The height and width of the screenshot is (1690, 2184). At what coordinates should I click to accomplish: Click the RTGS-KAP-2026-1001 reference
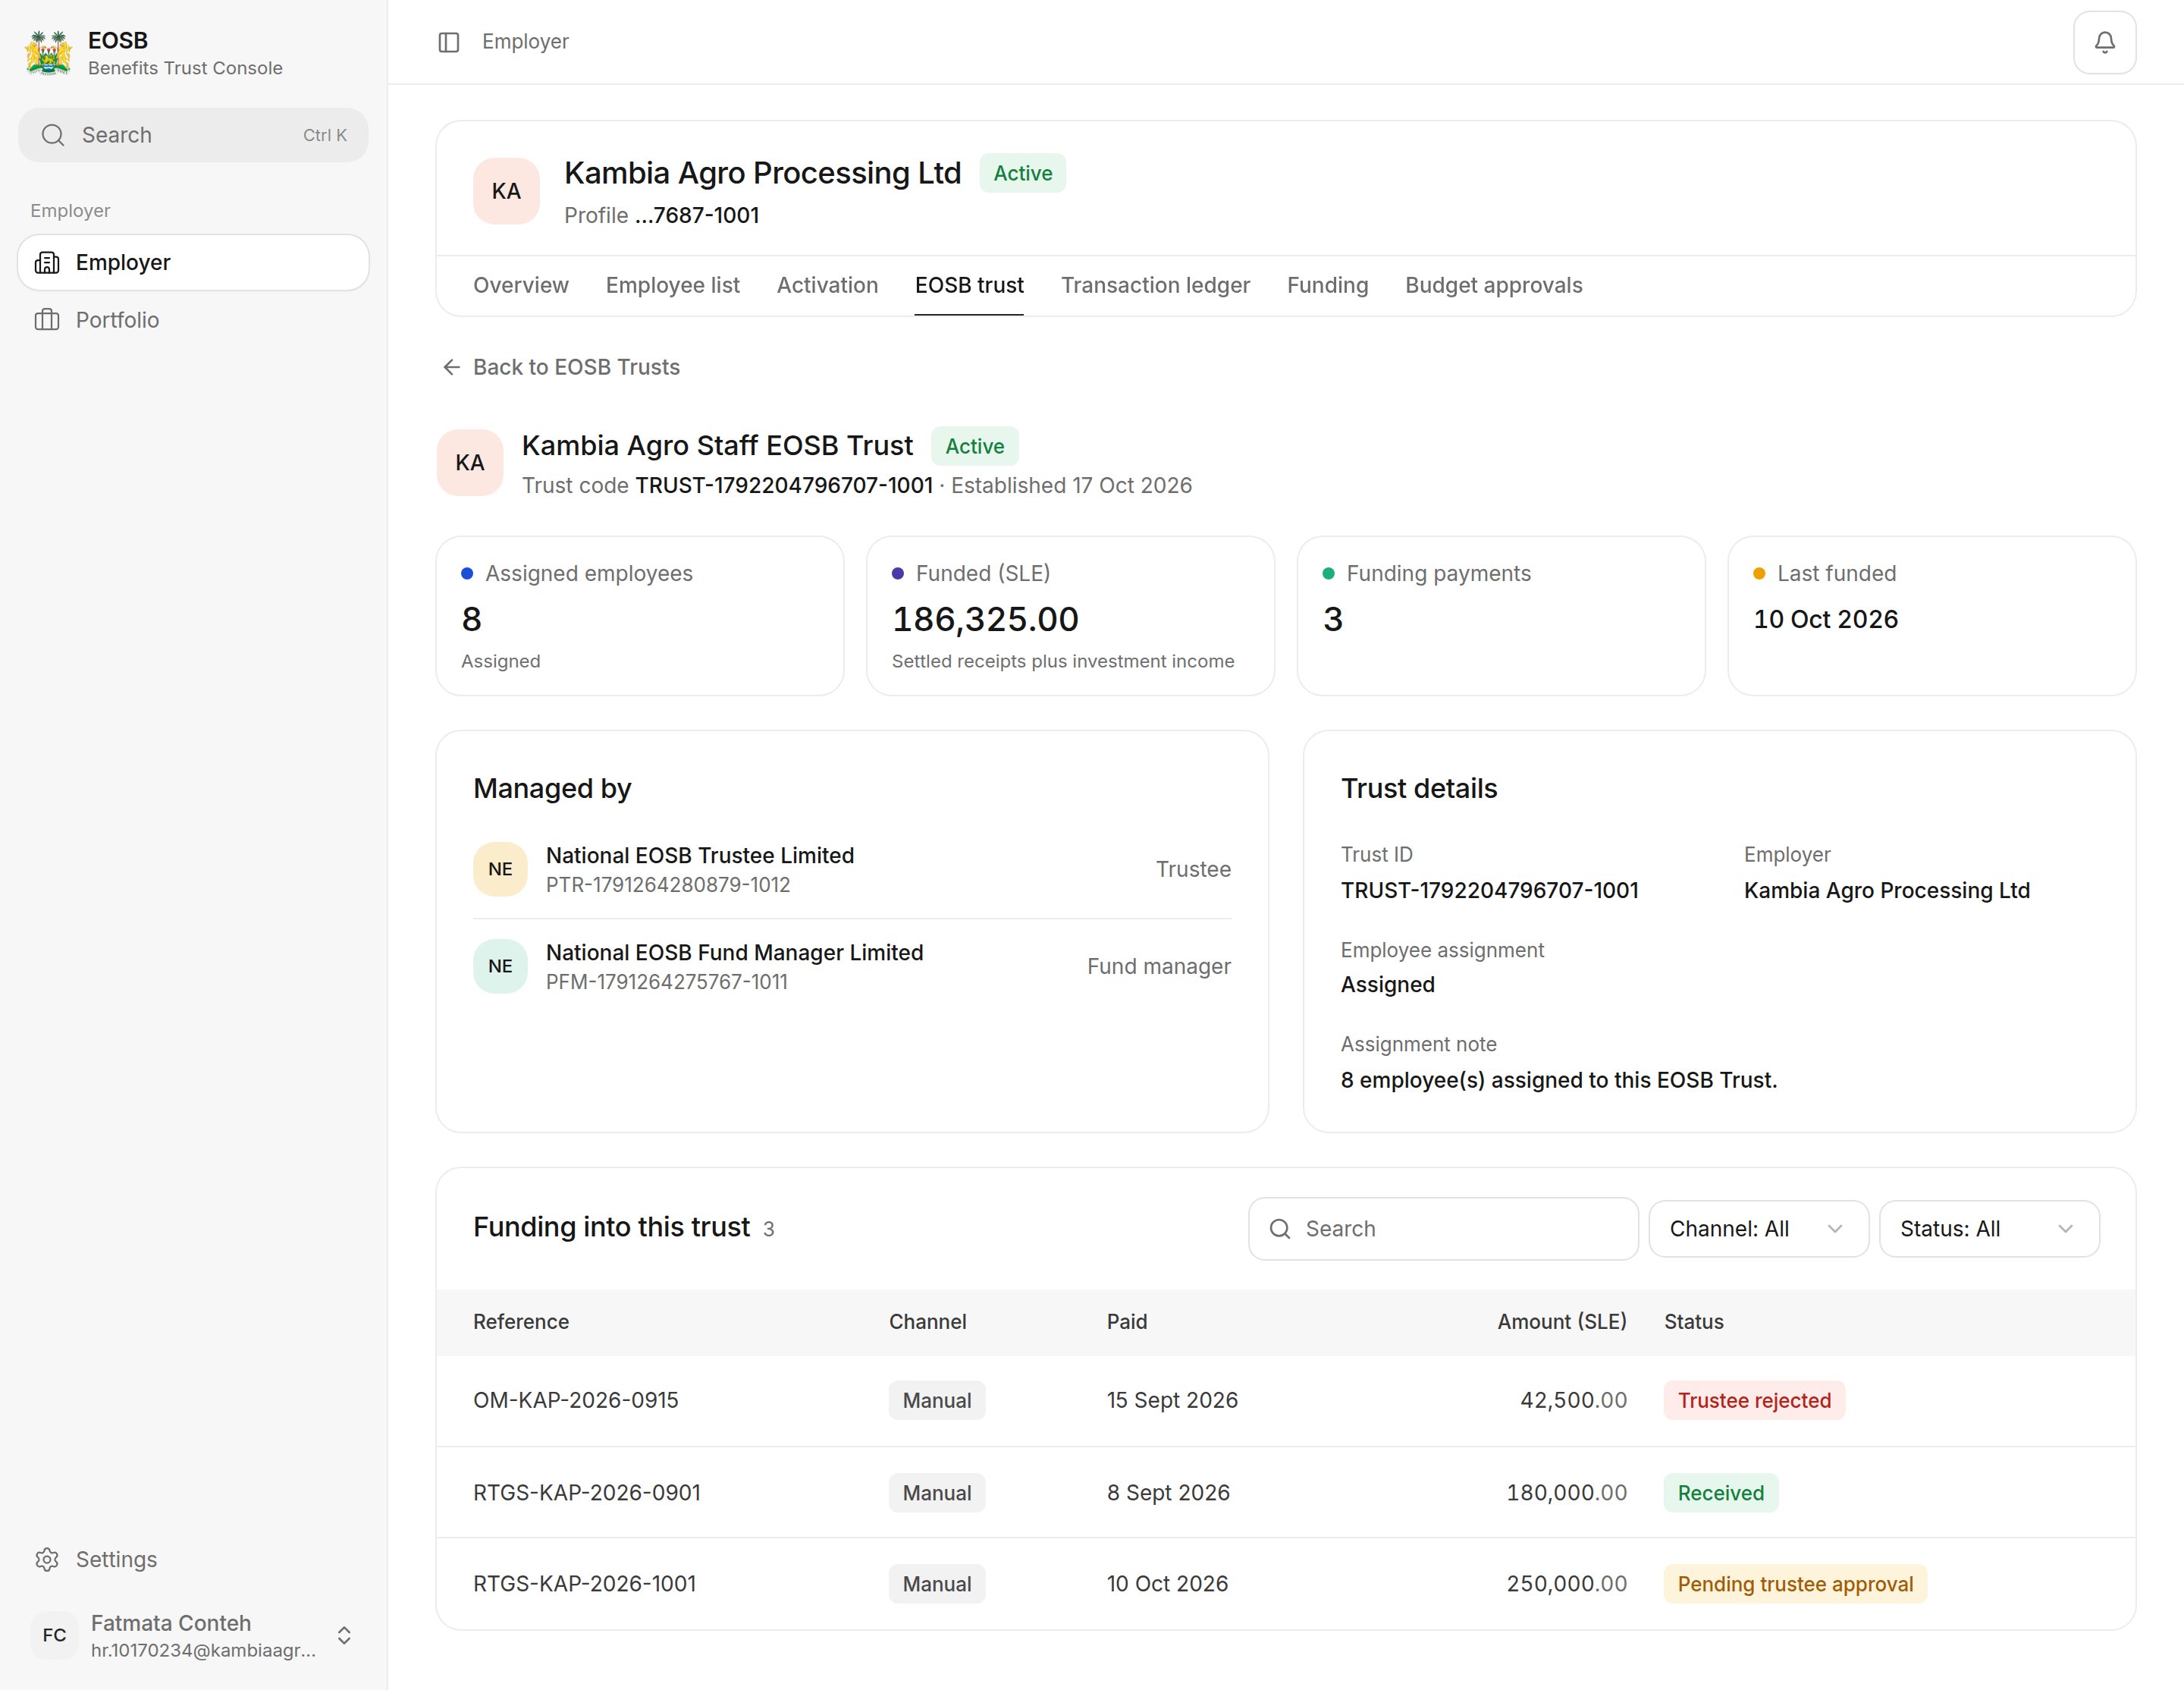point(584,1584)
